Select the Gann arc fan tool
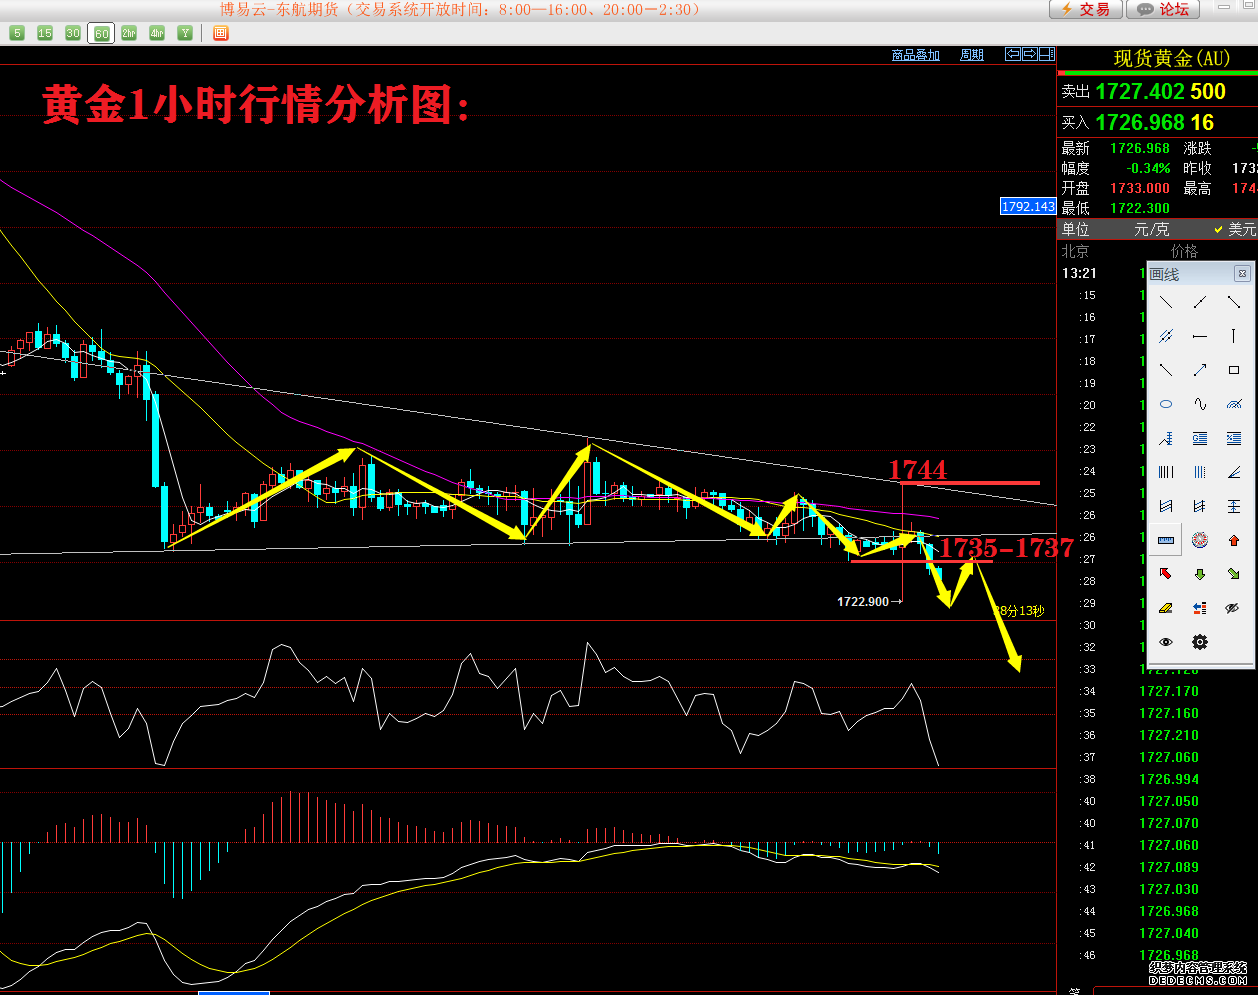This screenshot has width=1258, height=995. (x=1234, y=404)
